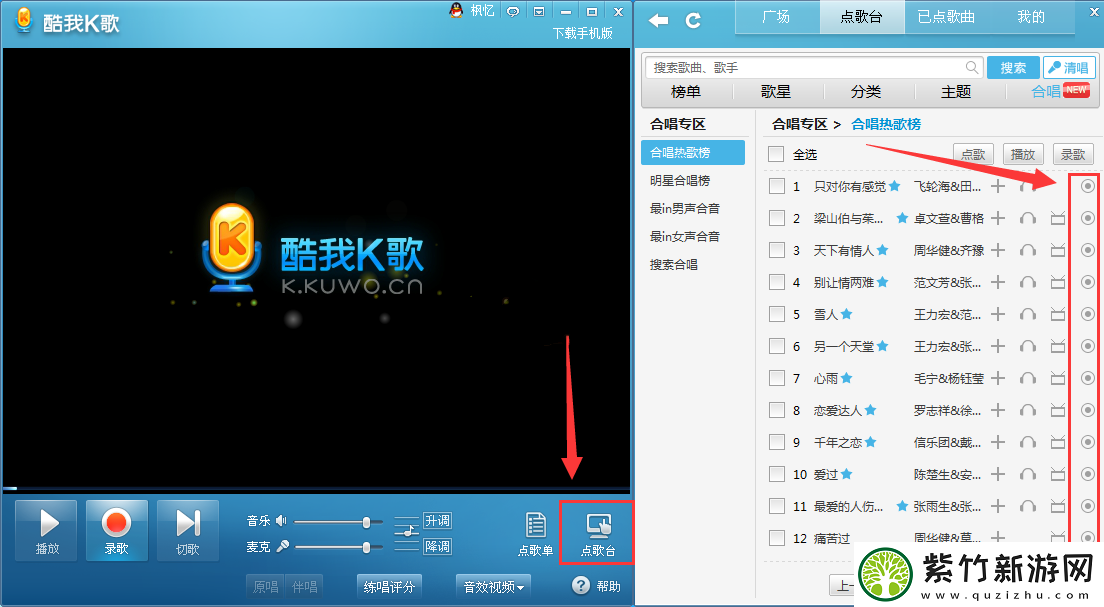This screenshot has width=1104, height=607.
Task: Click the QQ penguin account icon
Action: pyautogui.click(x=456, y=11)
